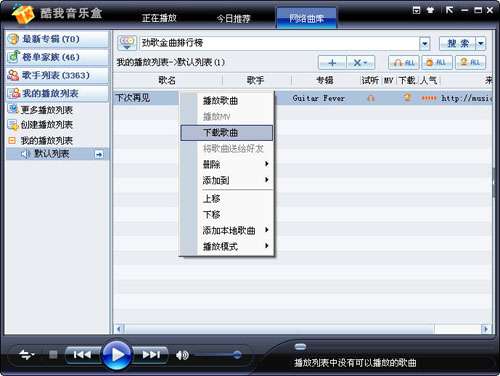Click the headphone listen-all button
The width and height of the screenshot is (500, 376).
point(404,62)
